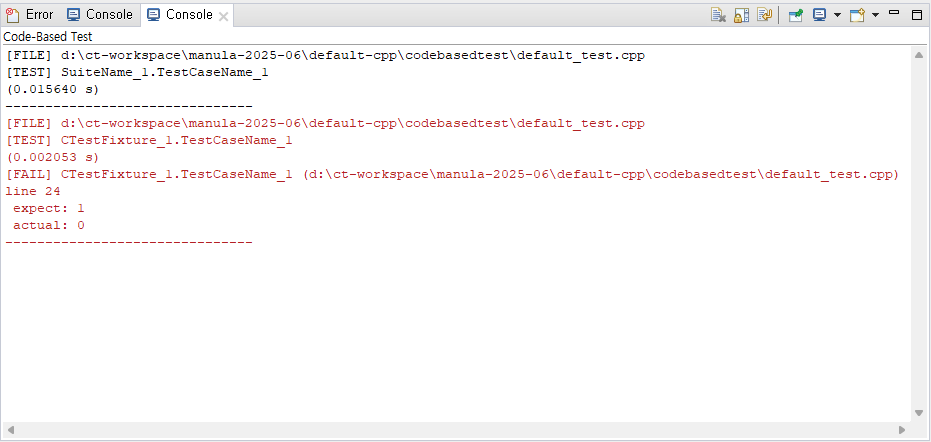Click the Error tab icon
The height and width of the screenshot is (442, 931).
click(12, 15)
